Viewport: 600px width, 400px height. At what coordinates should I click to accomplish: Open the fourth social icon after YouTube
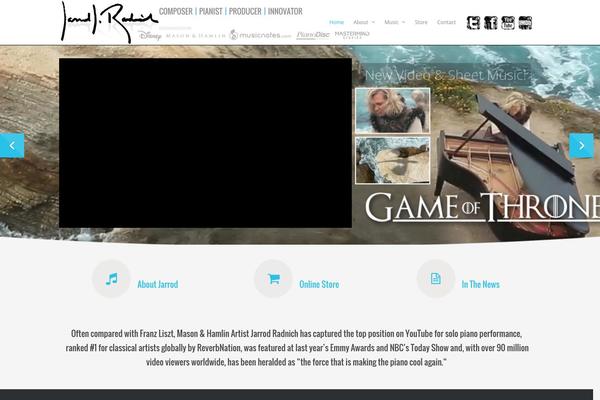tap(525, 23)
